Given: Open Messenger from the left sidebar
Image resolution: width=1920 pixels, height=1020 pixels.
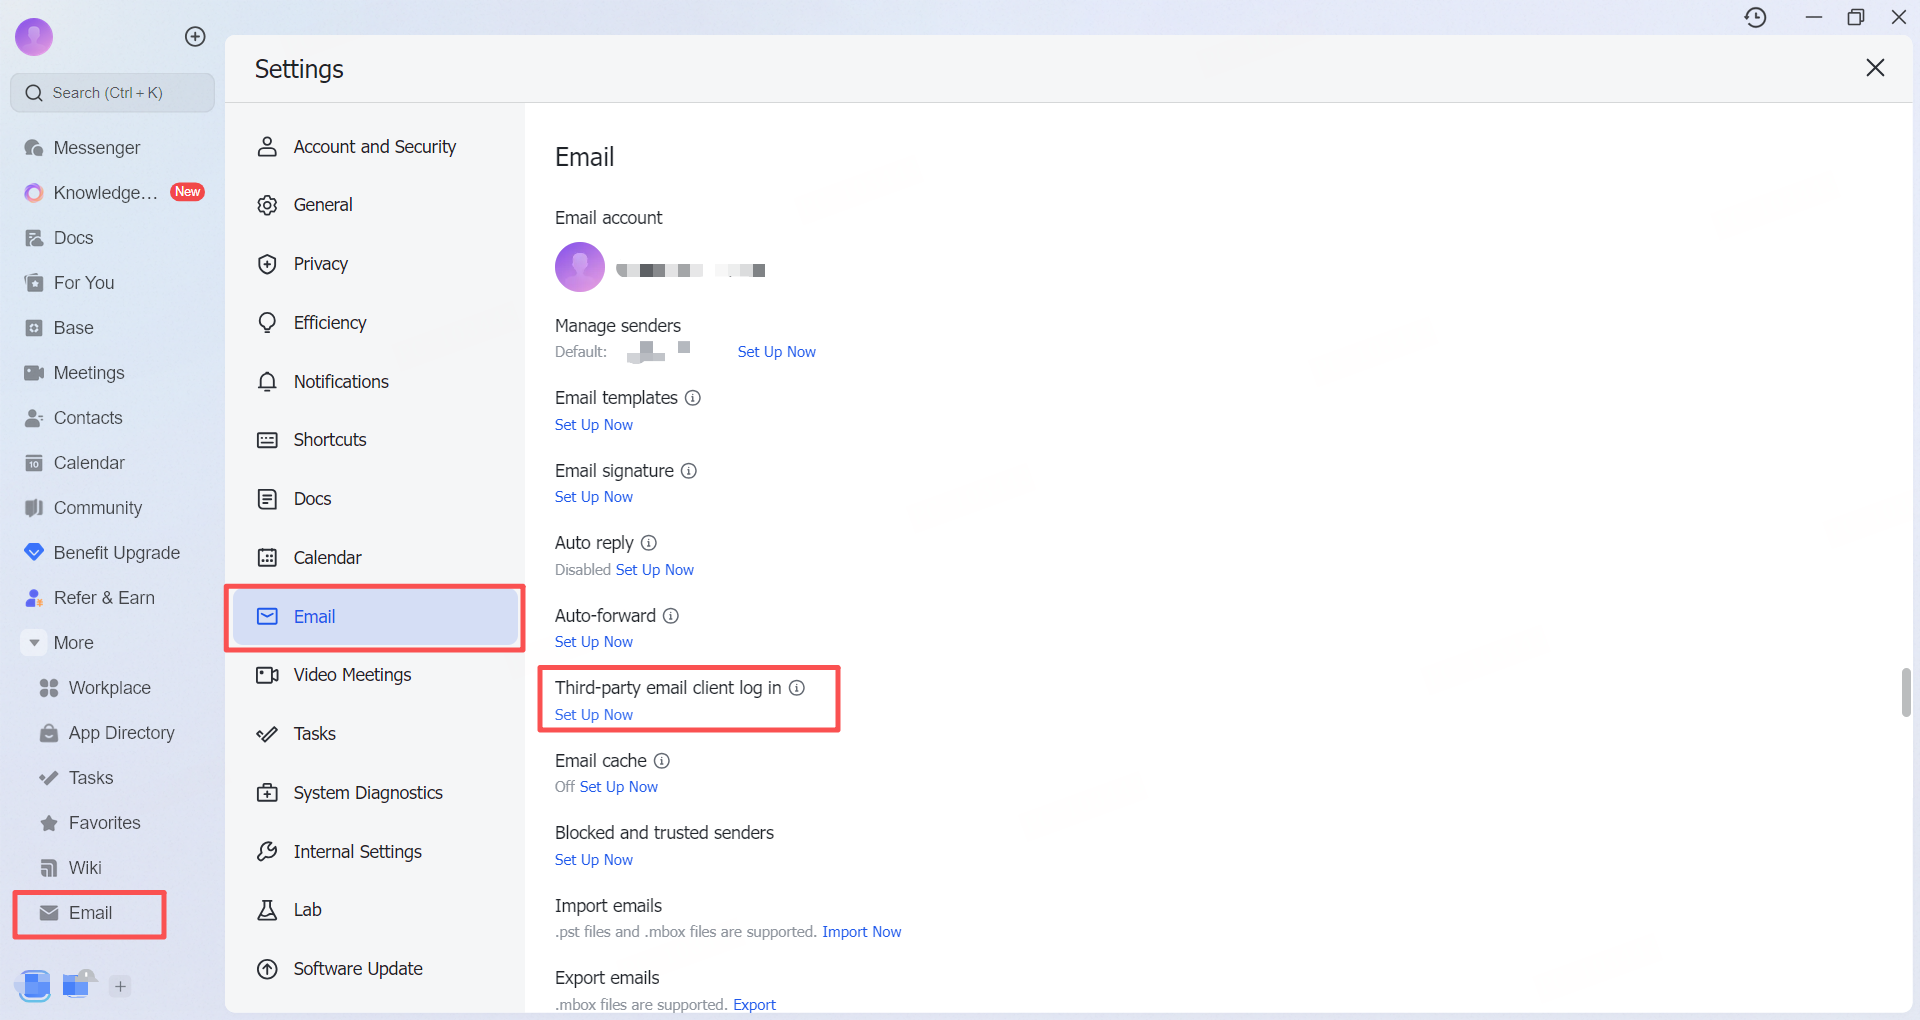Looking at the screenshot, I should pyautogui.click(x=96, y=148).
